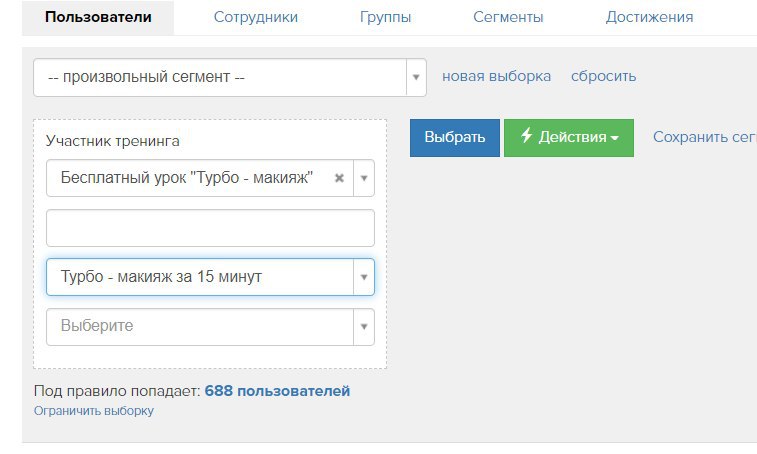Image resolution: width=757 pixels, height=454 pixels.
Task: Click the новая выборка link
Action: (496, 76)
